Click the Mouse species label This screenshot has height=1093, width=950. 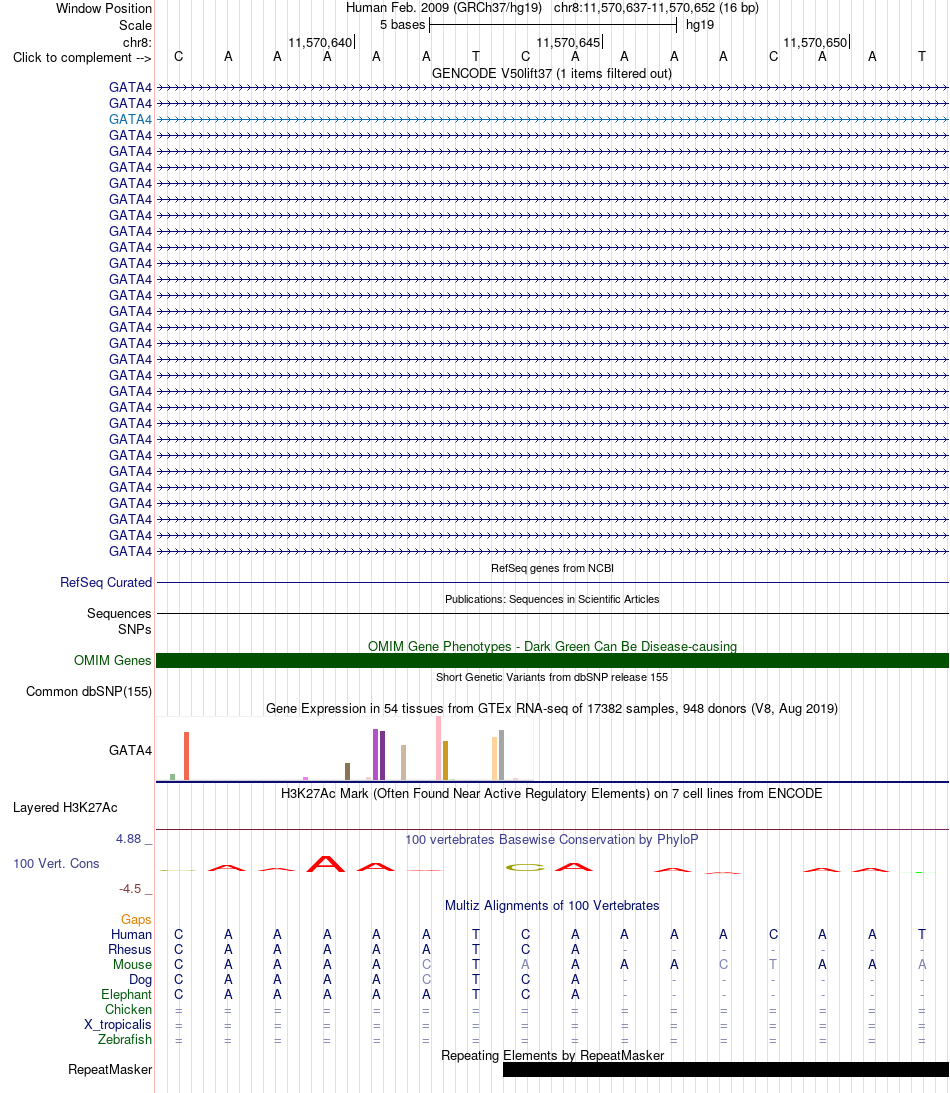(x=132, y=964)
